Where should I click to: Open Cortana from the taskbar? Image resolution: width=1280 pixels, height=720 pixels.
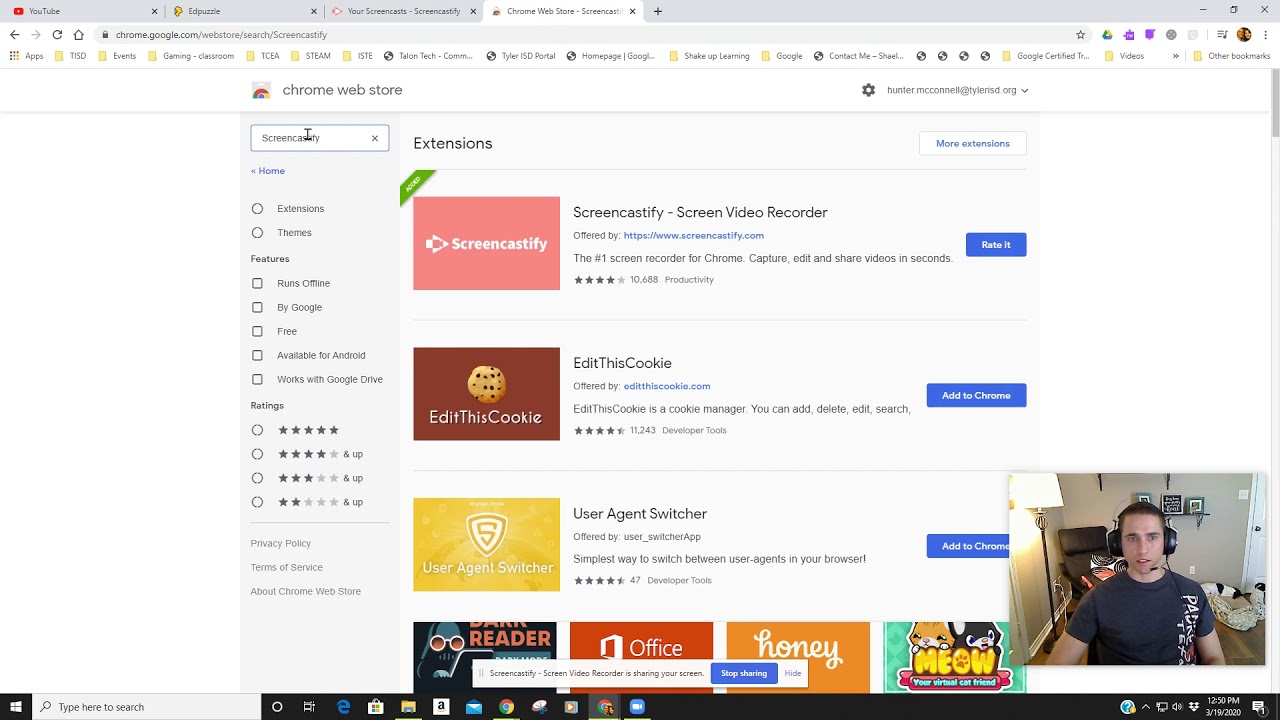click(277, 707)
